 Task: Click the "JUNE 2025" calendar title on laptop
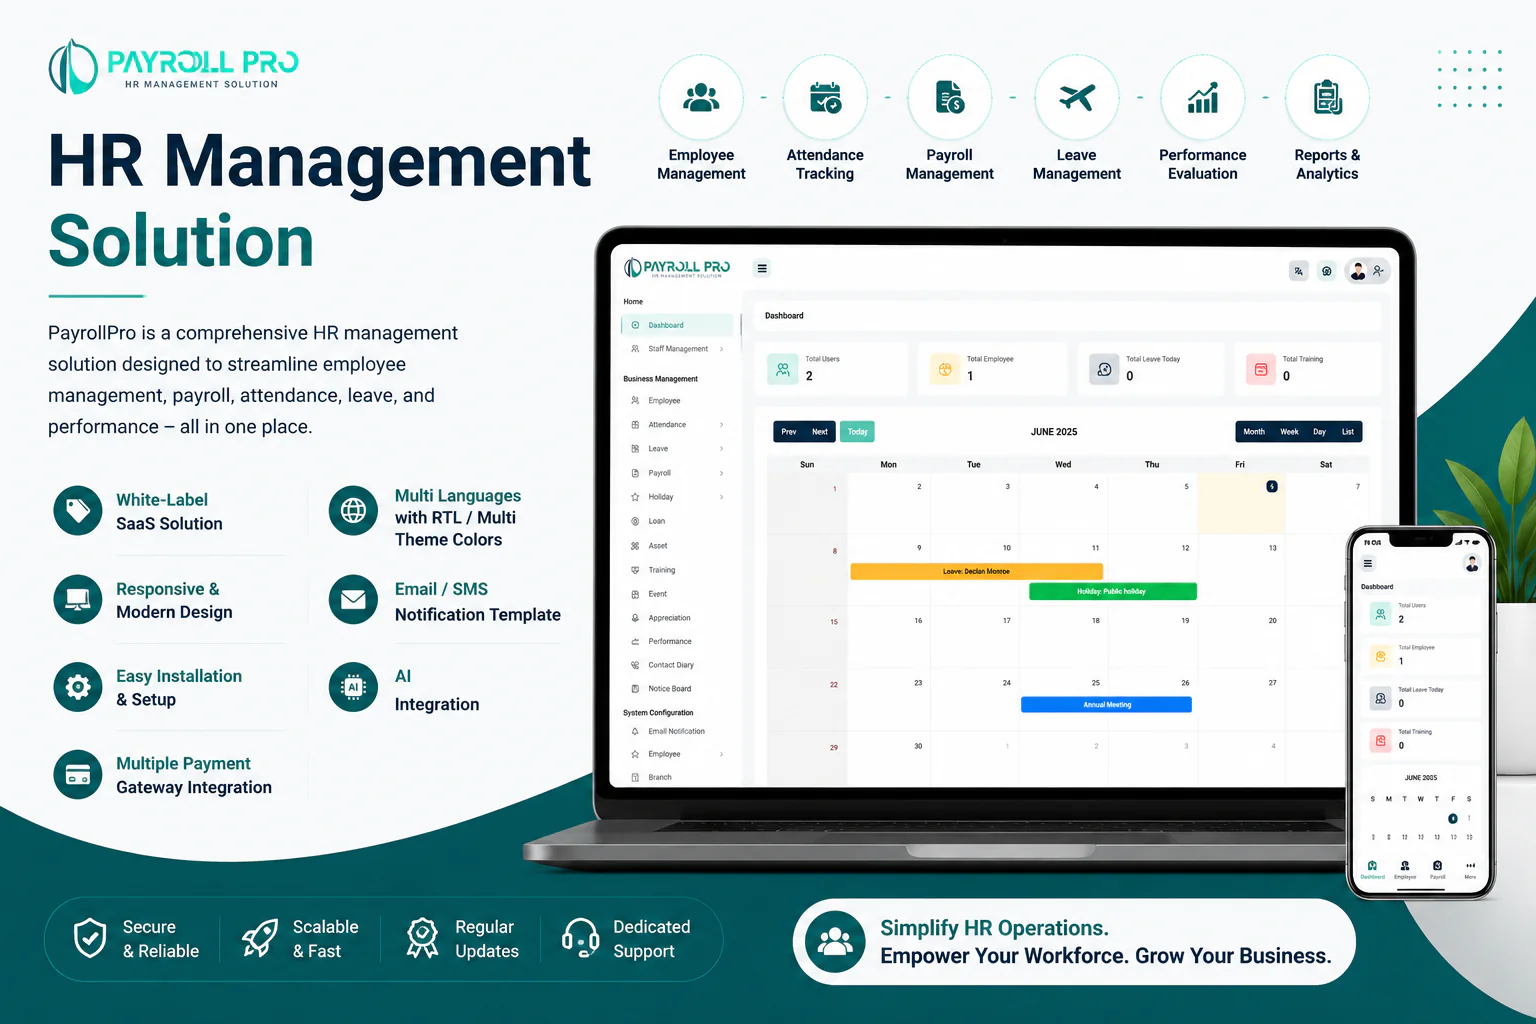click(x=1054, y=432)
